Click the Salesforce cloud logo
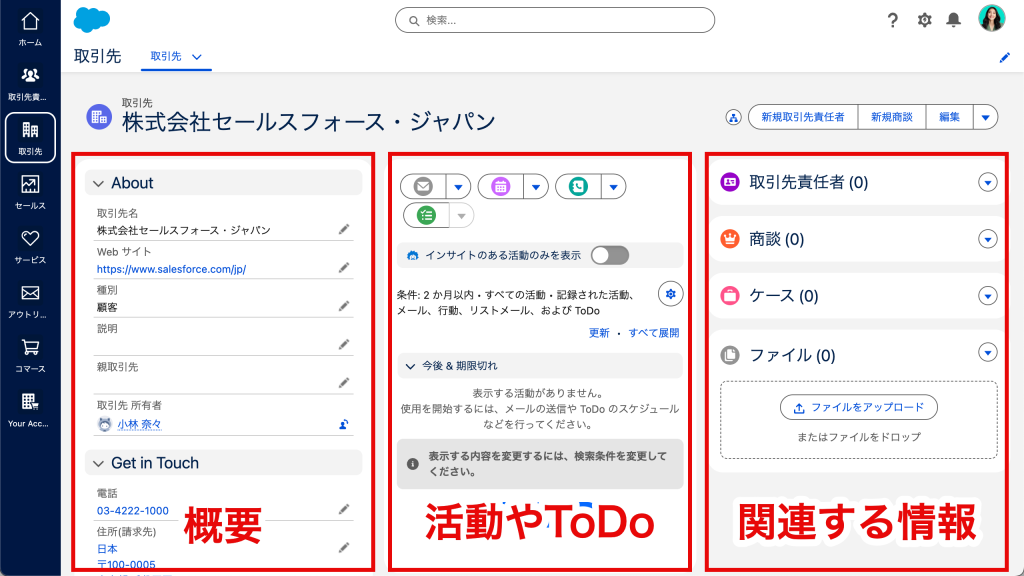1024x576 pixels. click(x=92, y=20)
